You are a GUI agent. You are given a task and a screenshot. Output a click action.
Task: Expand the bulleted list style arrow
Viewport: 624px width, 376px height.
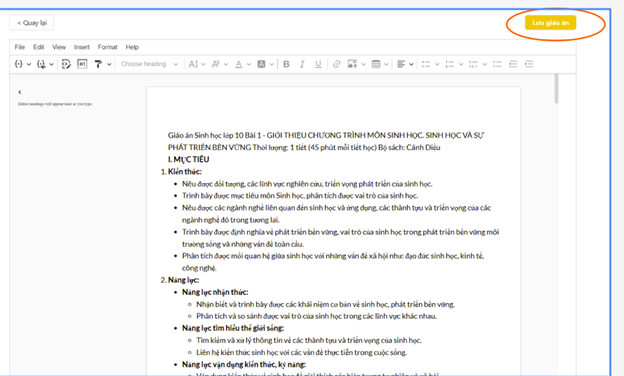[437, 64]
